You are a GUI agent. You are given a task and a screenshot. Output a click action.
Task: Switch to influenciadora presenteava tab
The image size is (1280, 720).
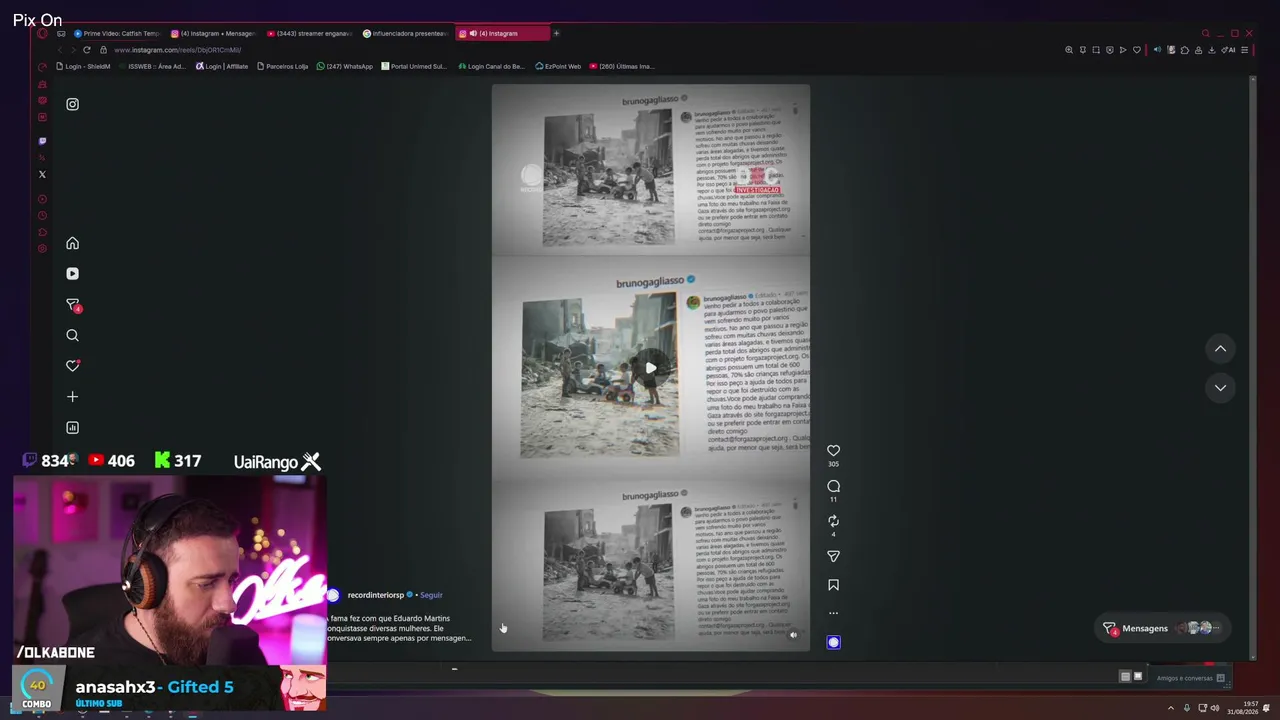pyautogui.click(x=405, y=33)
